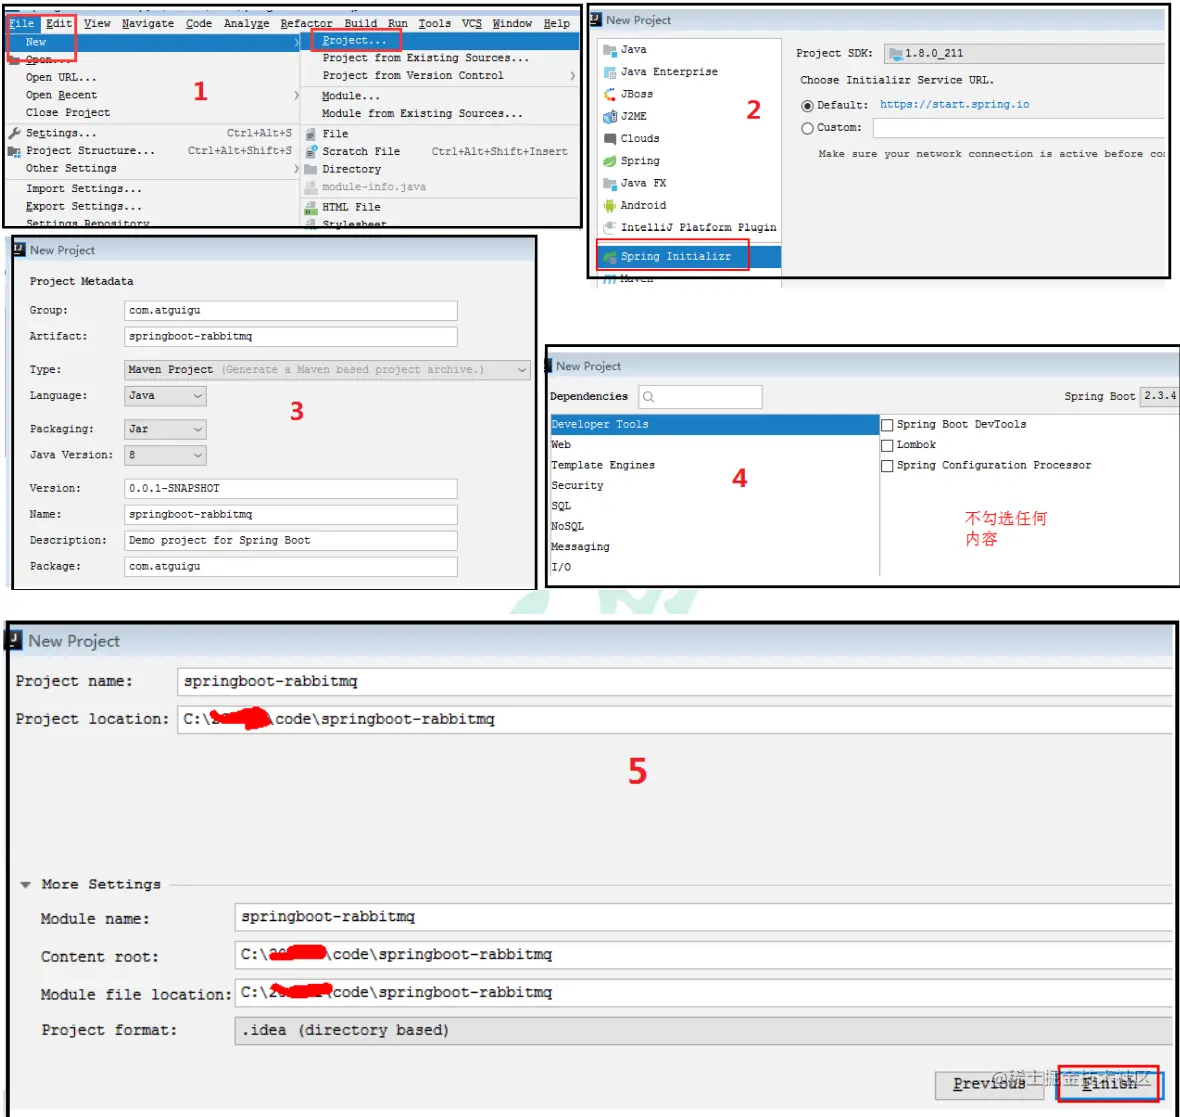Image resolution: width=1180 pixels, height=1117 pixels.
Task: Click the Previous button
Action: pyautogui.click(x=989, y=1084)
